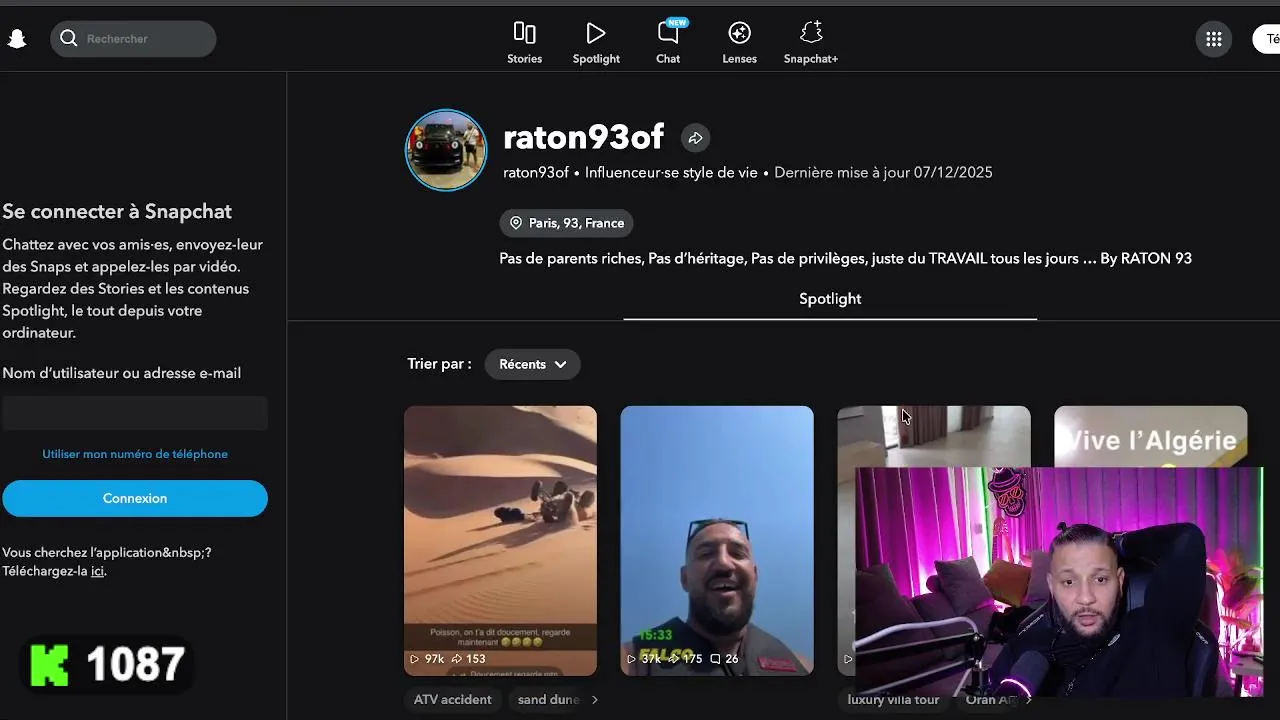Click the play count icon beside 37k
The image size is (1280, 720).
coord(632,659)
